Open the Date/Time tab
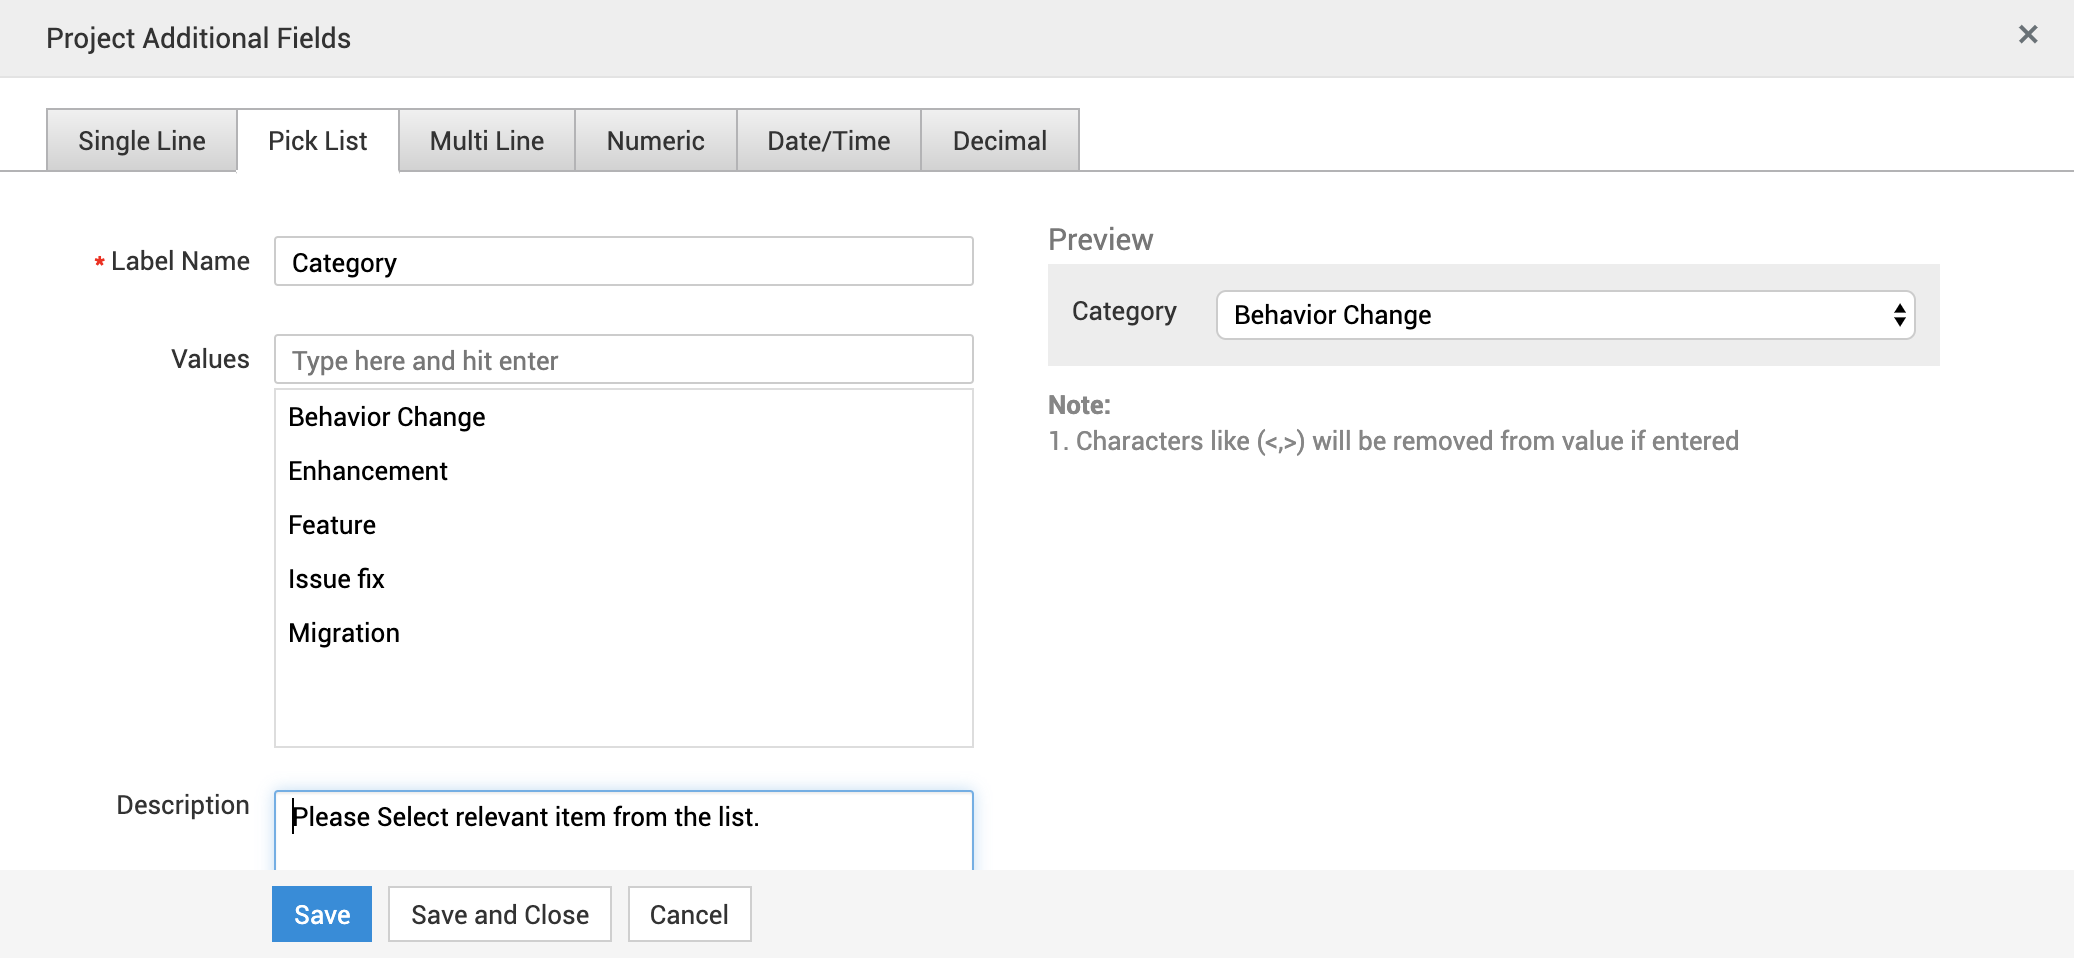 [x=828, y=141]
